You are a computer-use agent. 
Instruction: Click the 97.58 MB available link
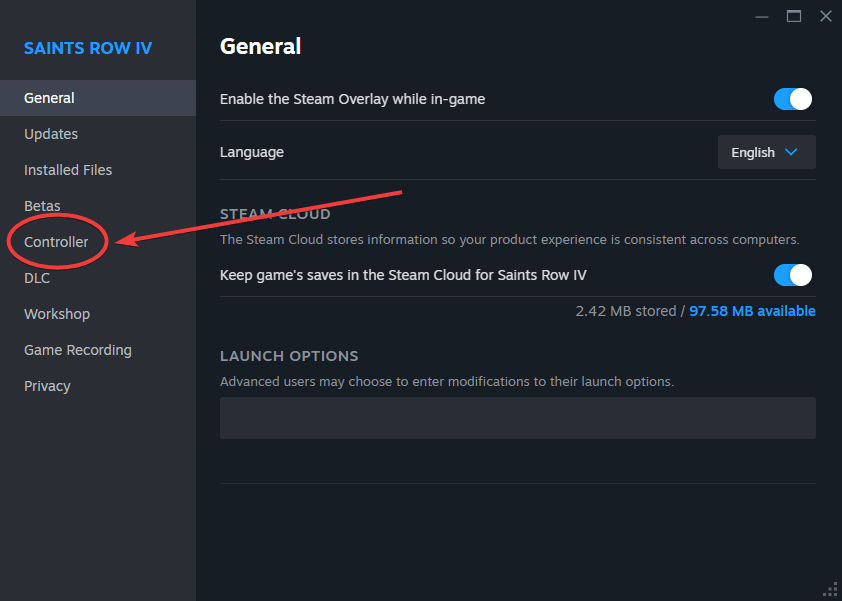click(x=752, y=311)
